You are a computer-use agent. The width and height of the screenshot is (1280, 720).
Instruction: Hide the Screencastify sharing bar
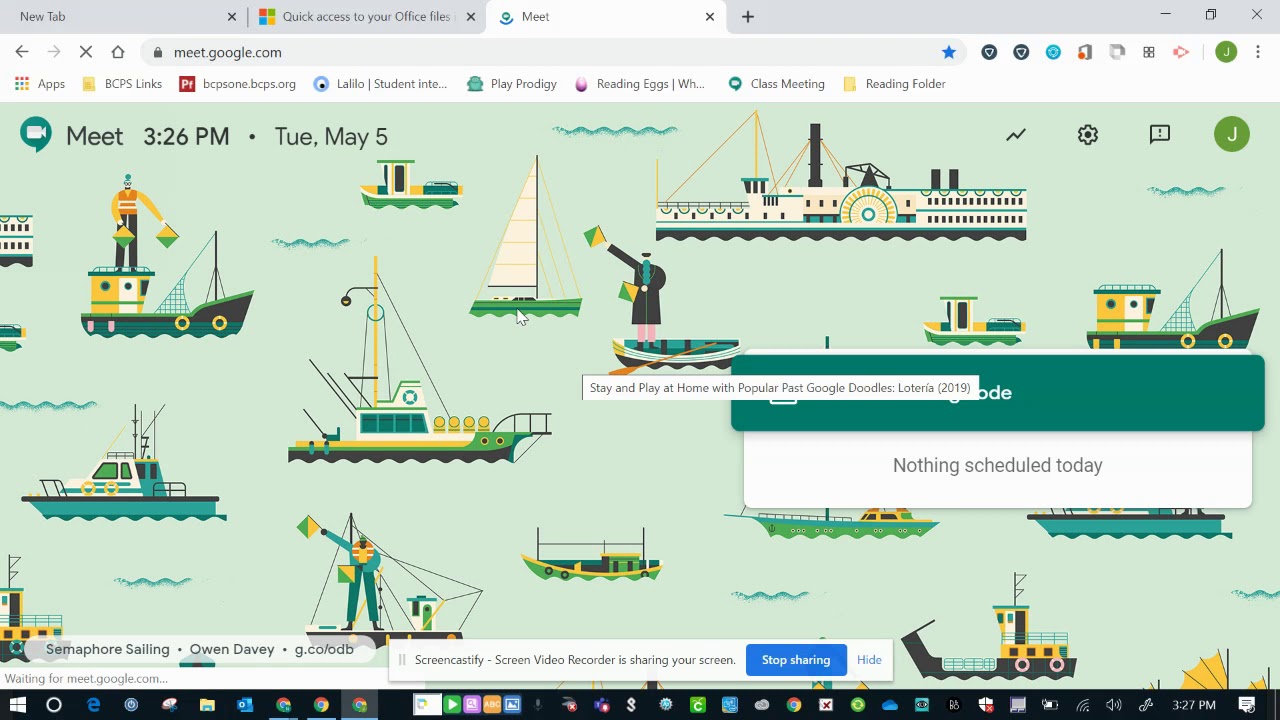point(869,660)
